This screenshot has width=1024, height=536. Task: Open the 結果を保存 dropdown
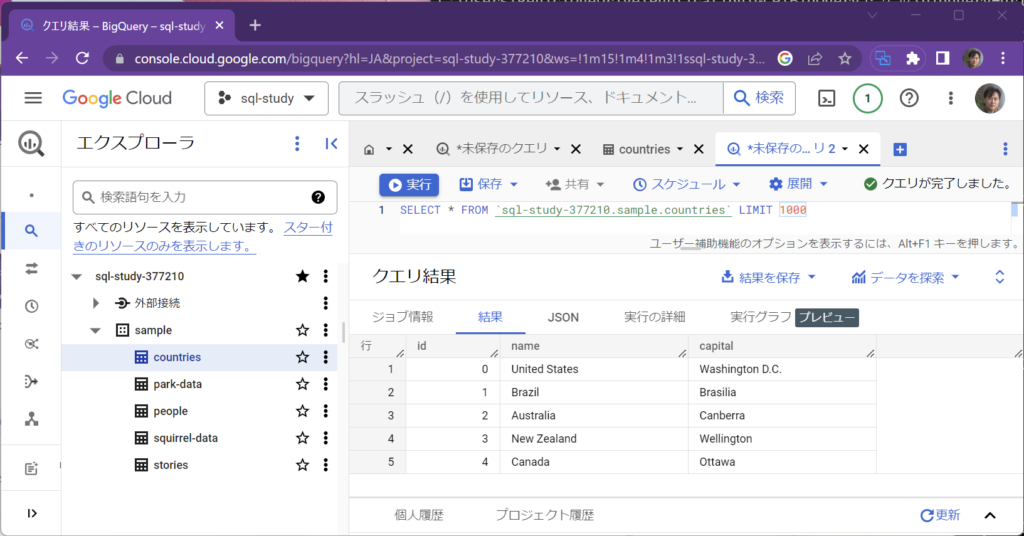click(x=769, y=277)
